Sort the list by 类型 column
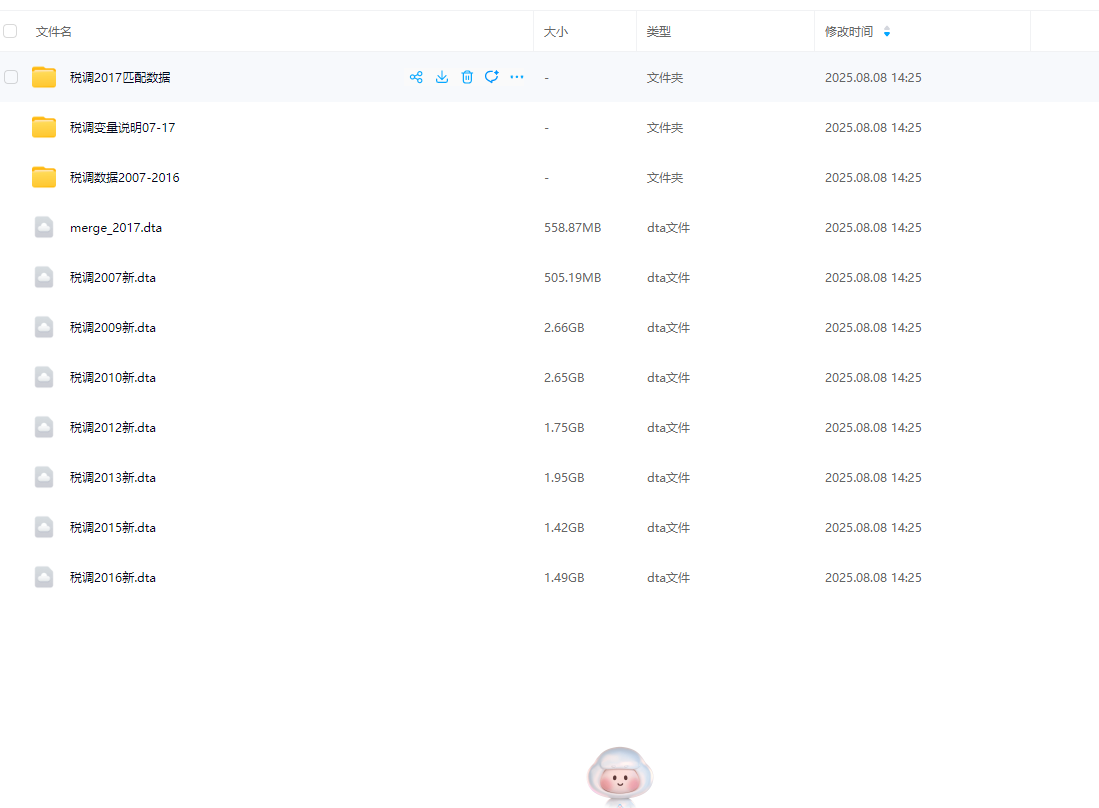 (659, 32)
